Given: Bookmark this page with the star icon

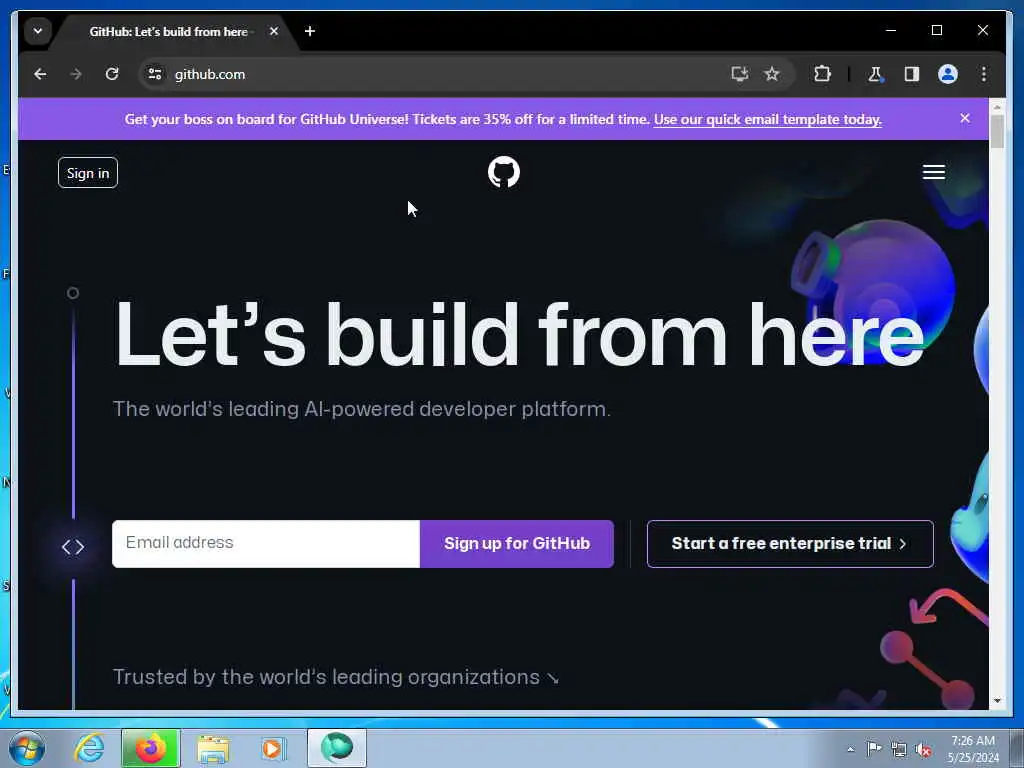Looking at the screenshot, I should pyautogui.click(x=772, y=74).
